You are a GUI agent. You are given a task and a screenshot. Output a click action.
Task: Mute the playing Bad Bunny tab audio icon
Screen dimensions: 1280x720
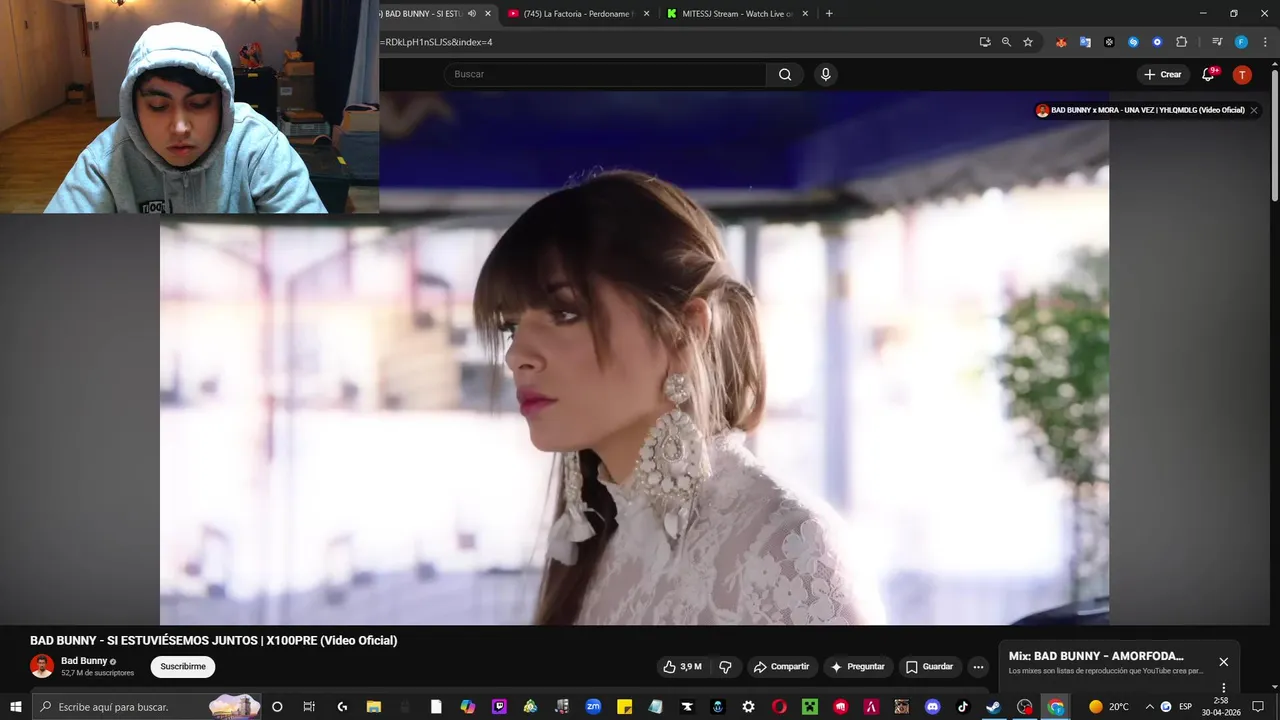pos(472,14)
